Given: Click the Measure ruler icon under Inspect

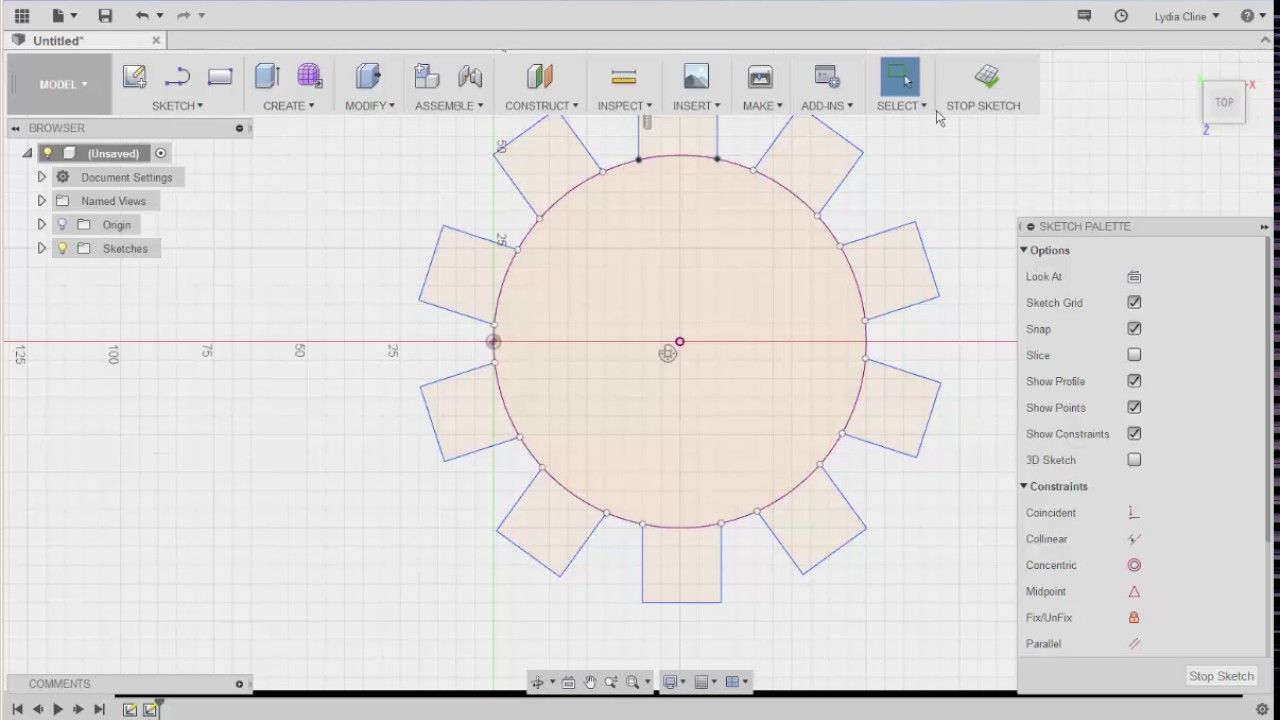Looking at the screenshot, I should (x=623, y=77).
